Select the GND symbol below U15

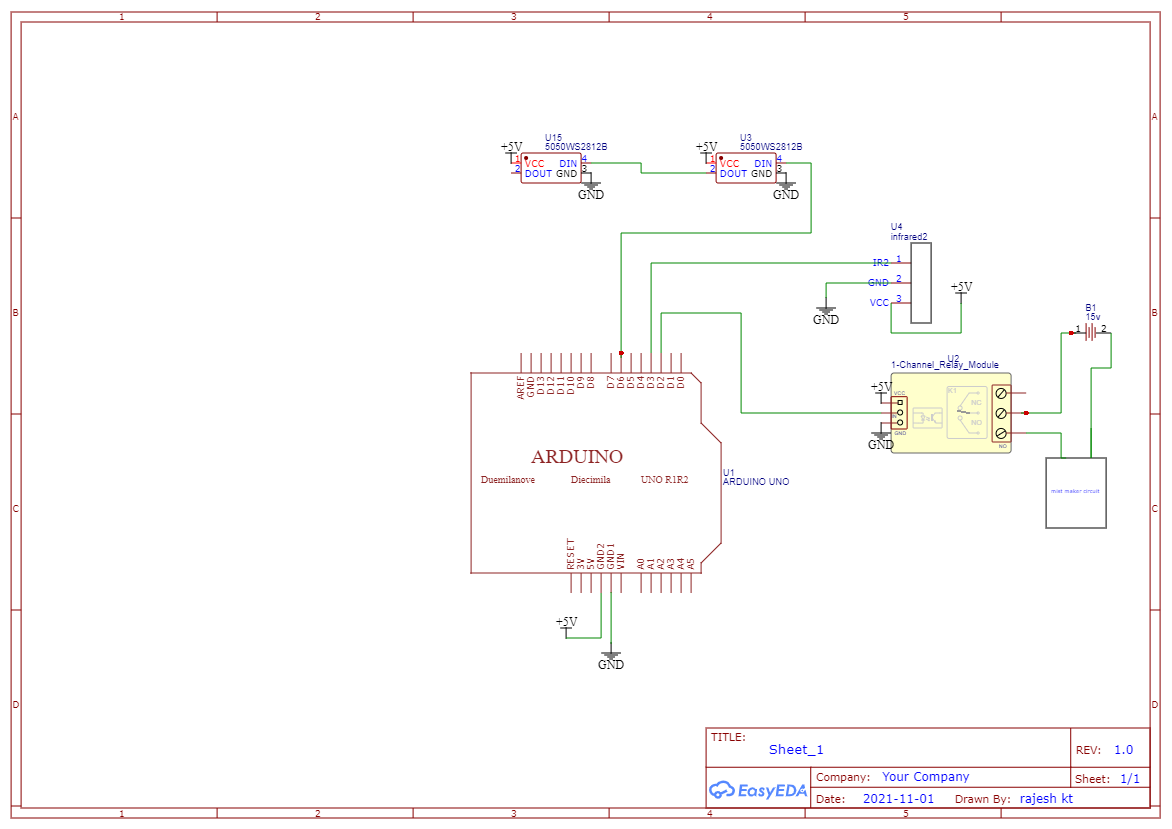[590, 189]
